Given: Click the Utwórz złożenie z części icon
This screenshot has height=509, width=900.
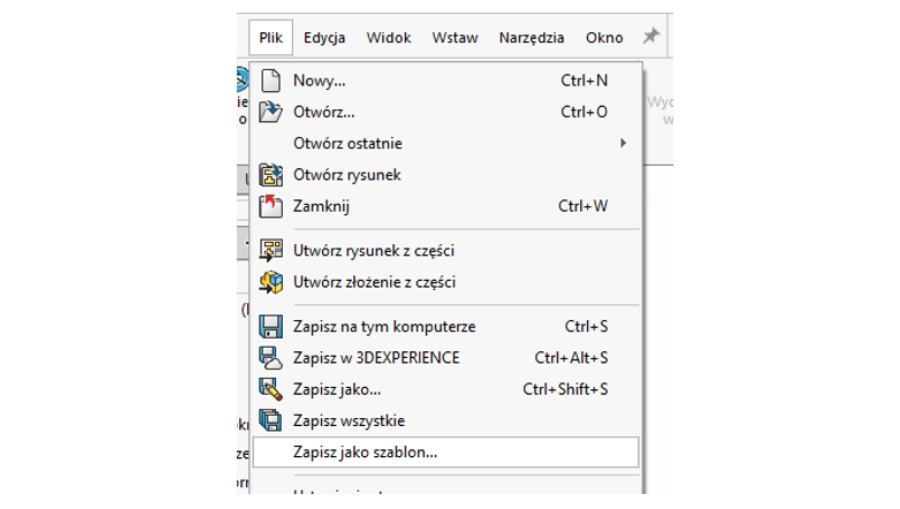Looking at the screenshot, I should point(270,282).
